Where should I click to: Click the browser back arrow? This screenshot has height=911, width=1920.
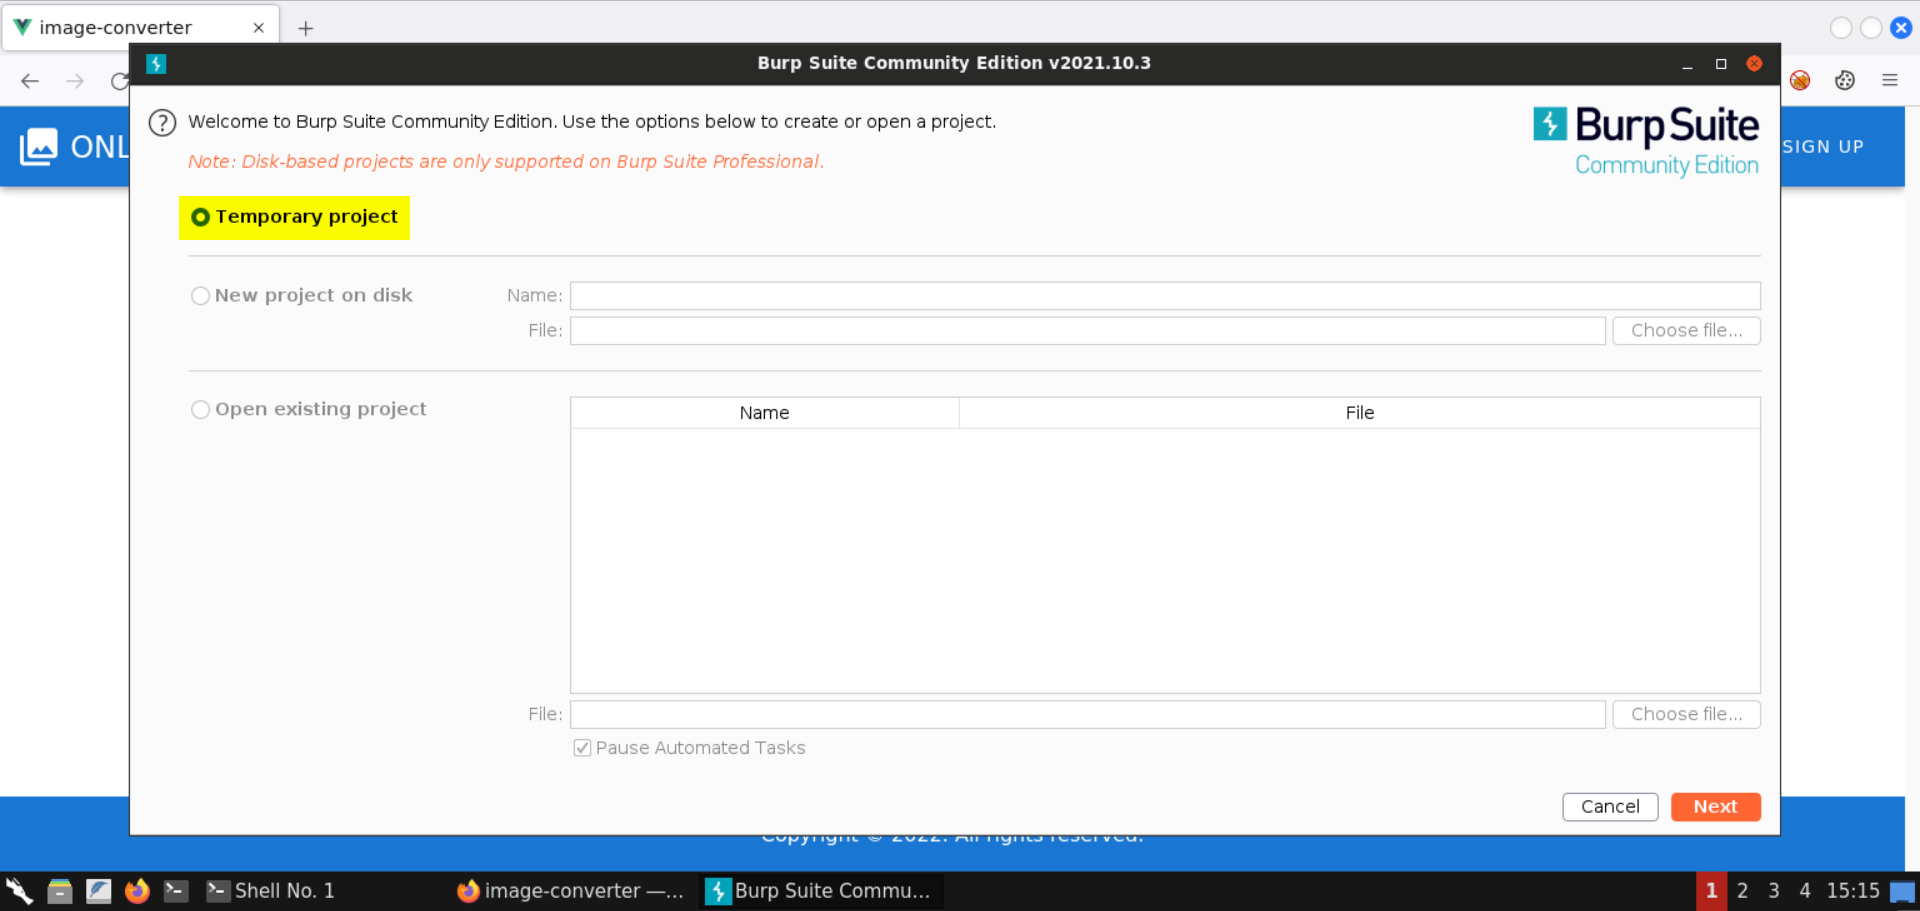pyautogui.click(x=30, y=81)
